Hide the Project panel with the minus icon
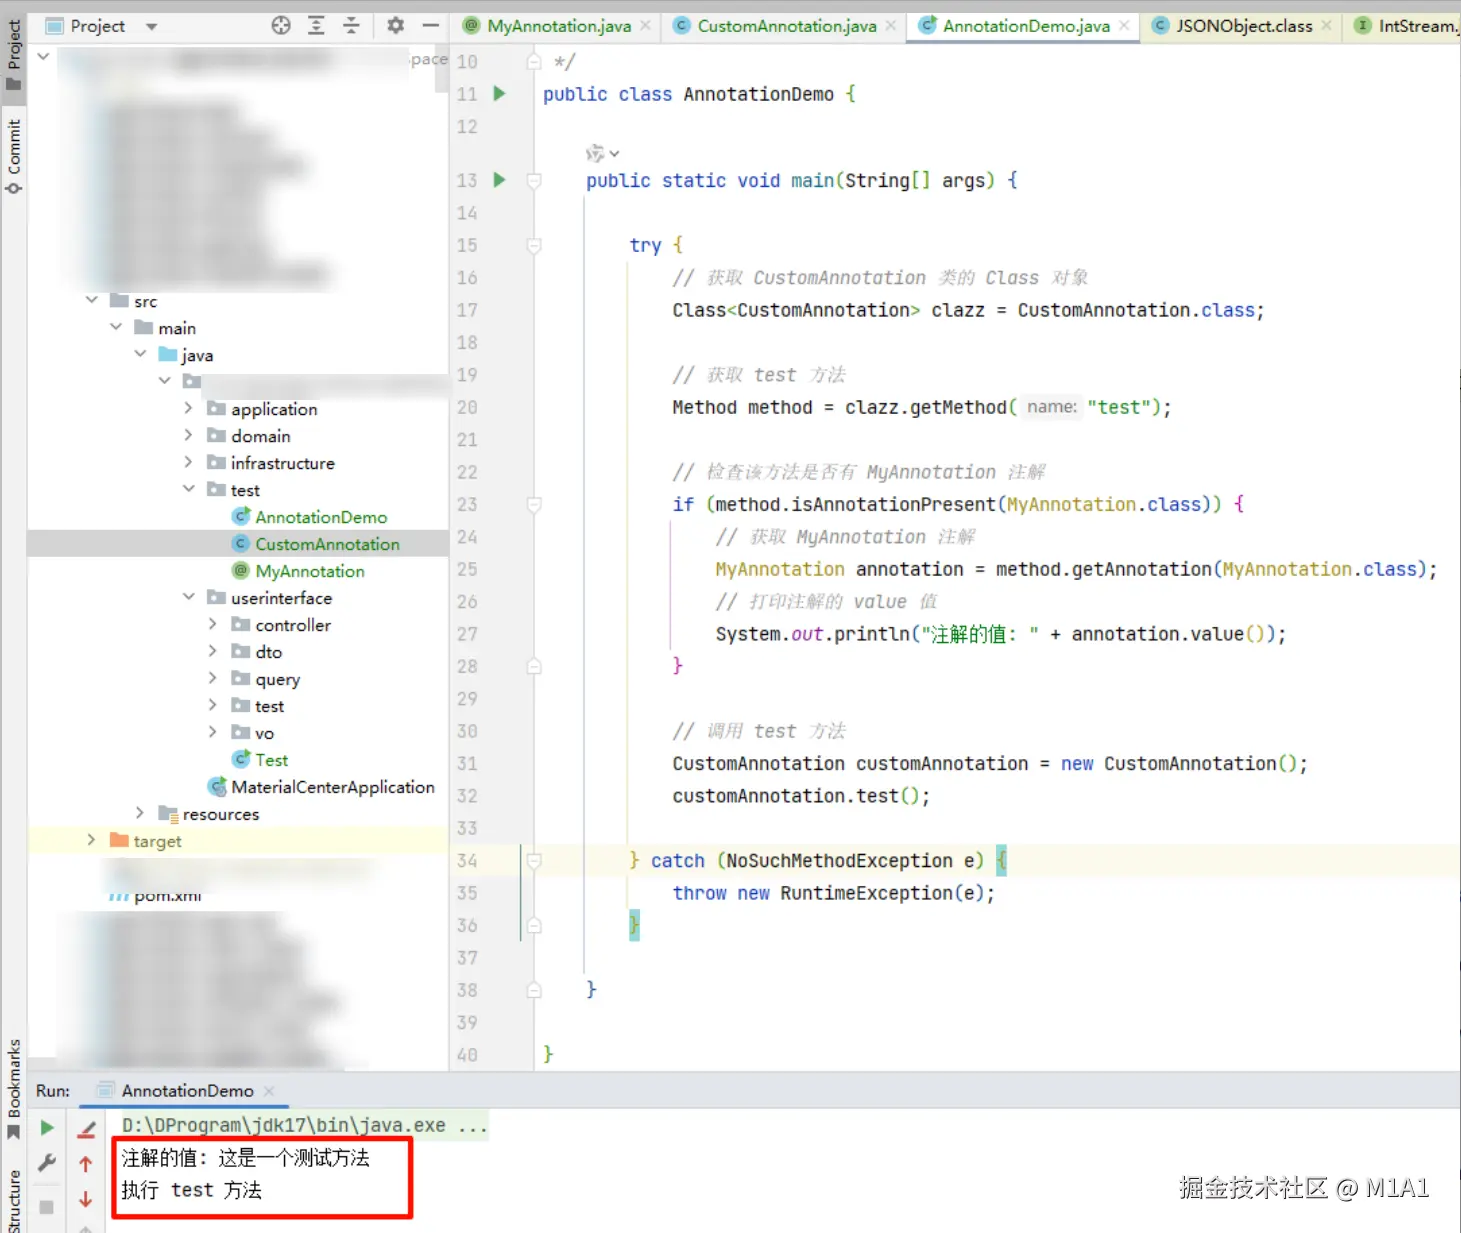Screen dimensions: 1461x1233 coord(431,26)
